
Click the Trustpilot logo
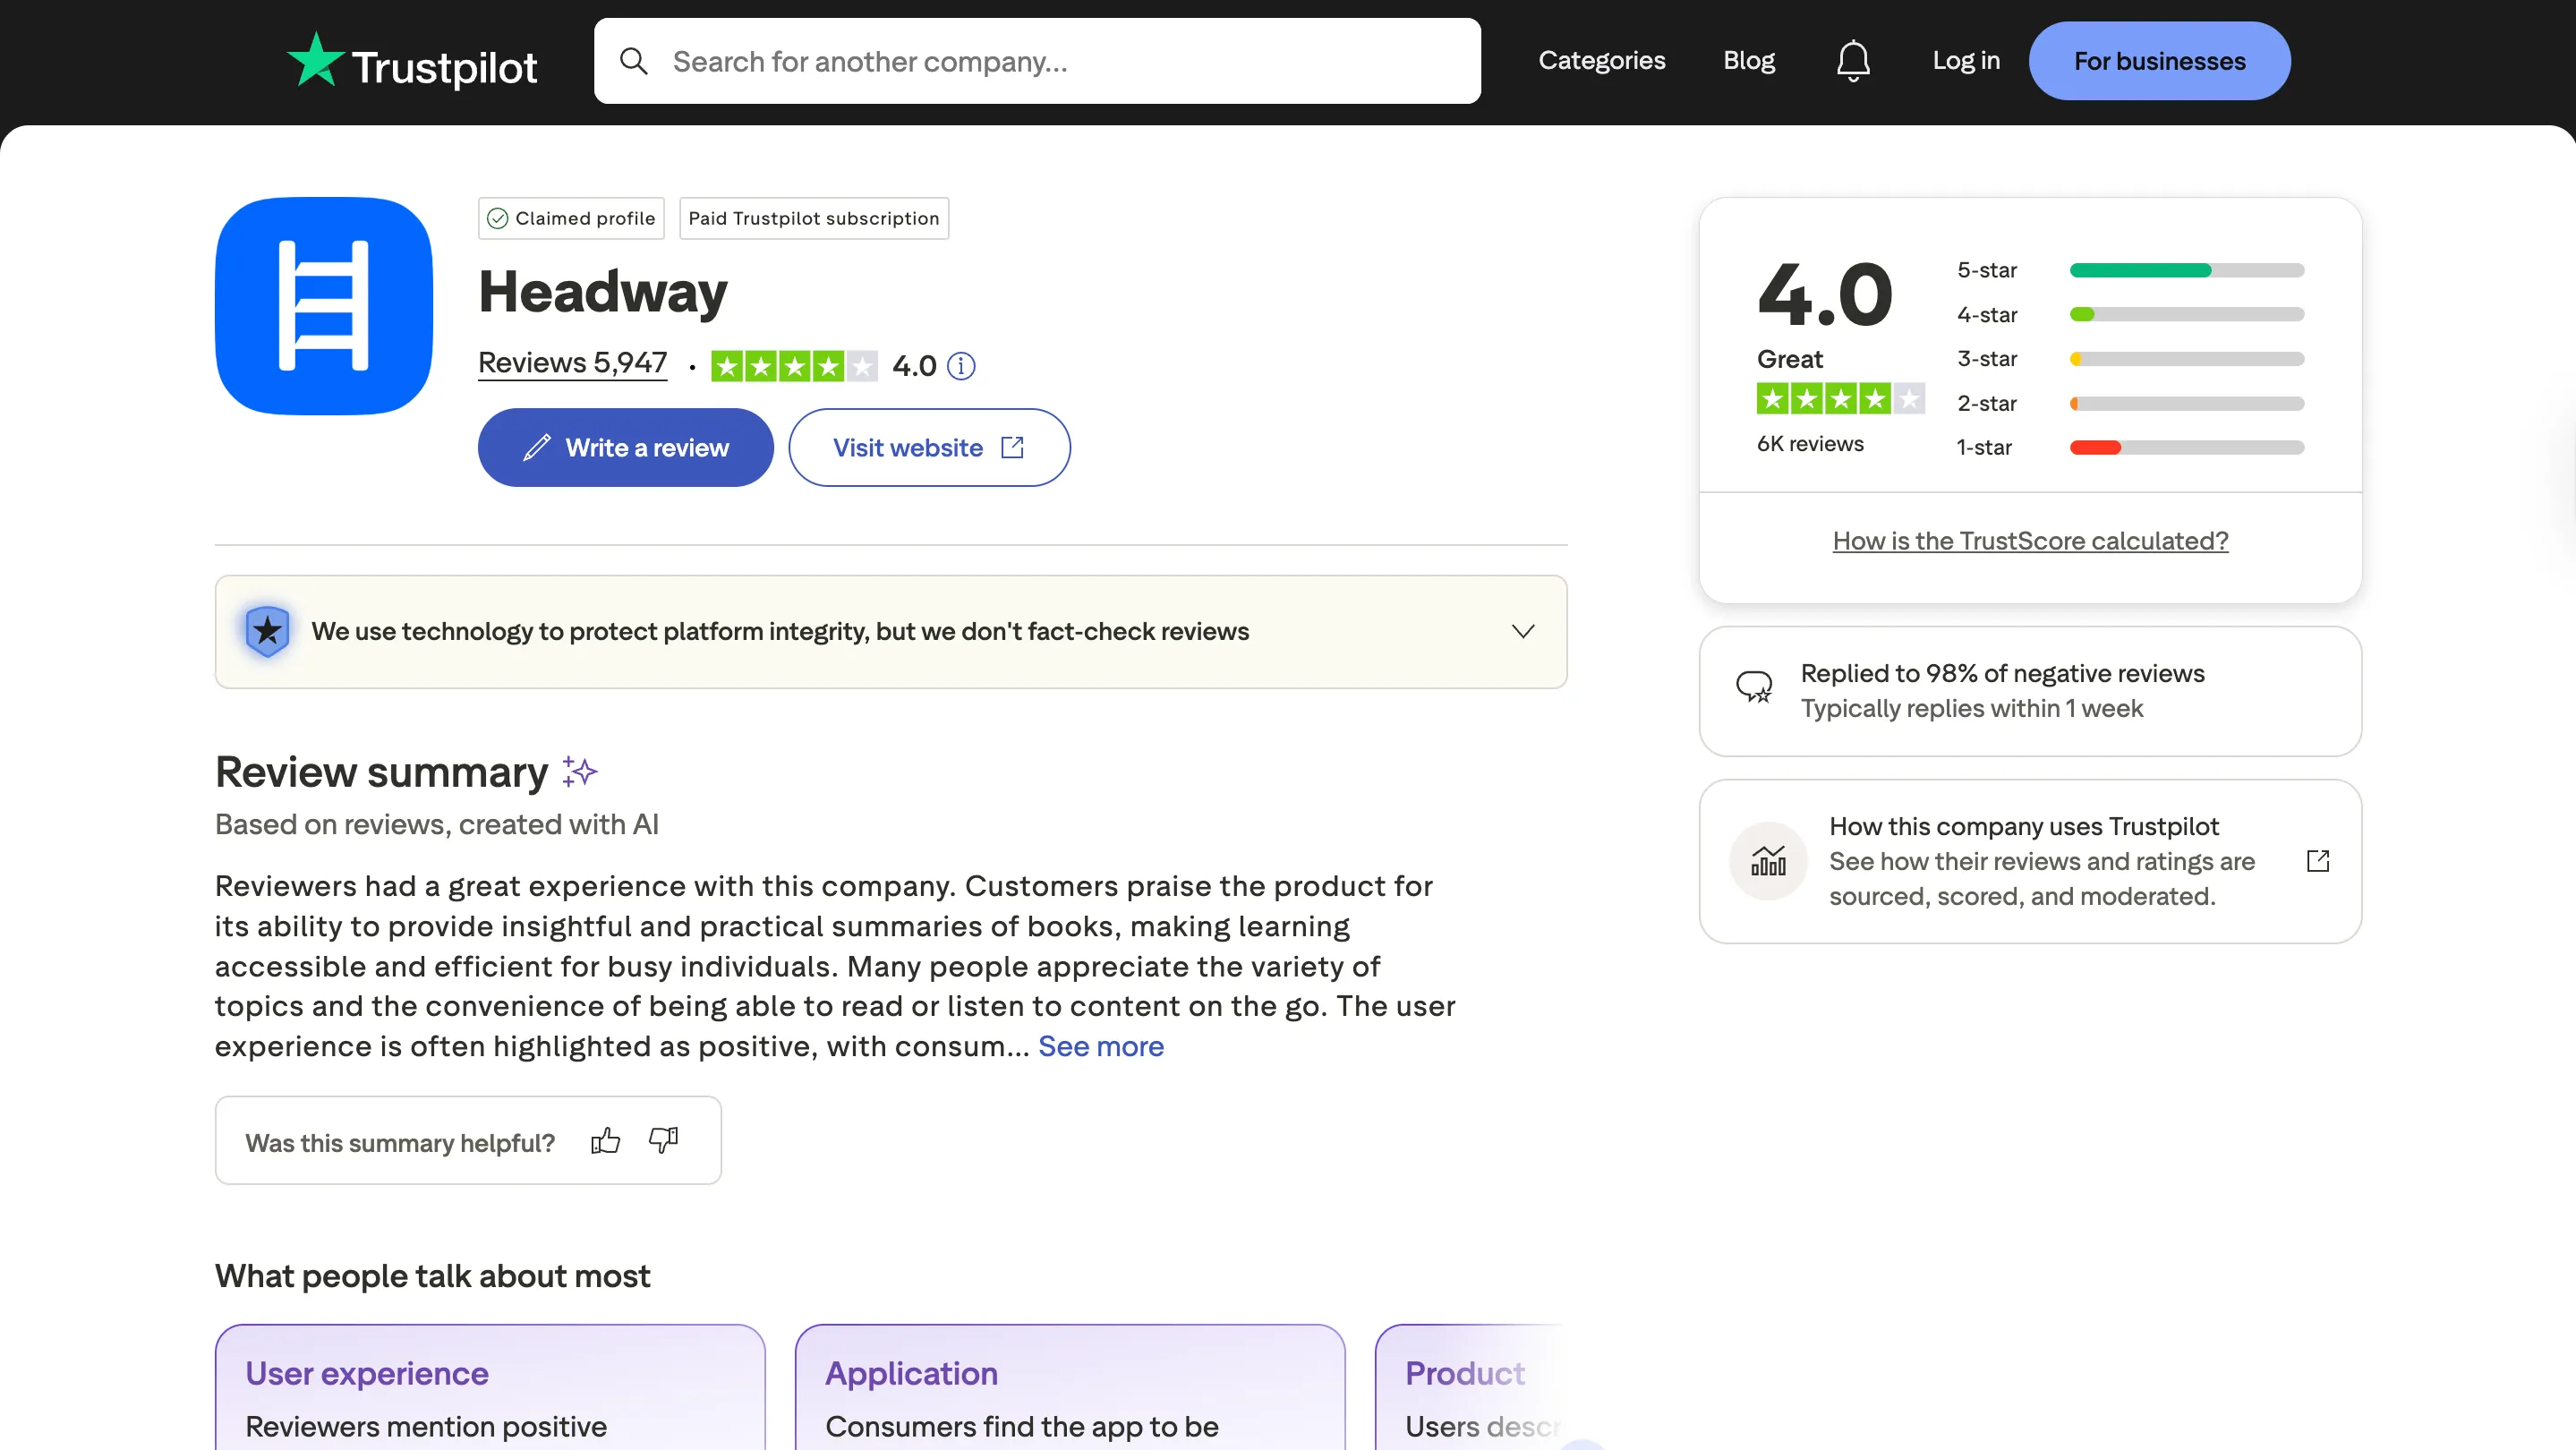(x=412, y=61)
